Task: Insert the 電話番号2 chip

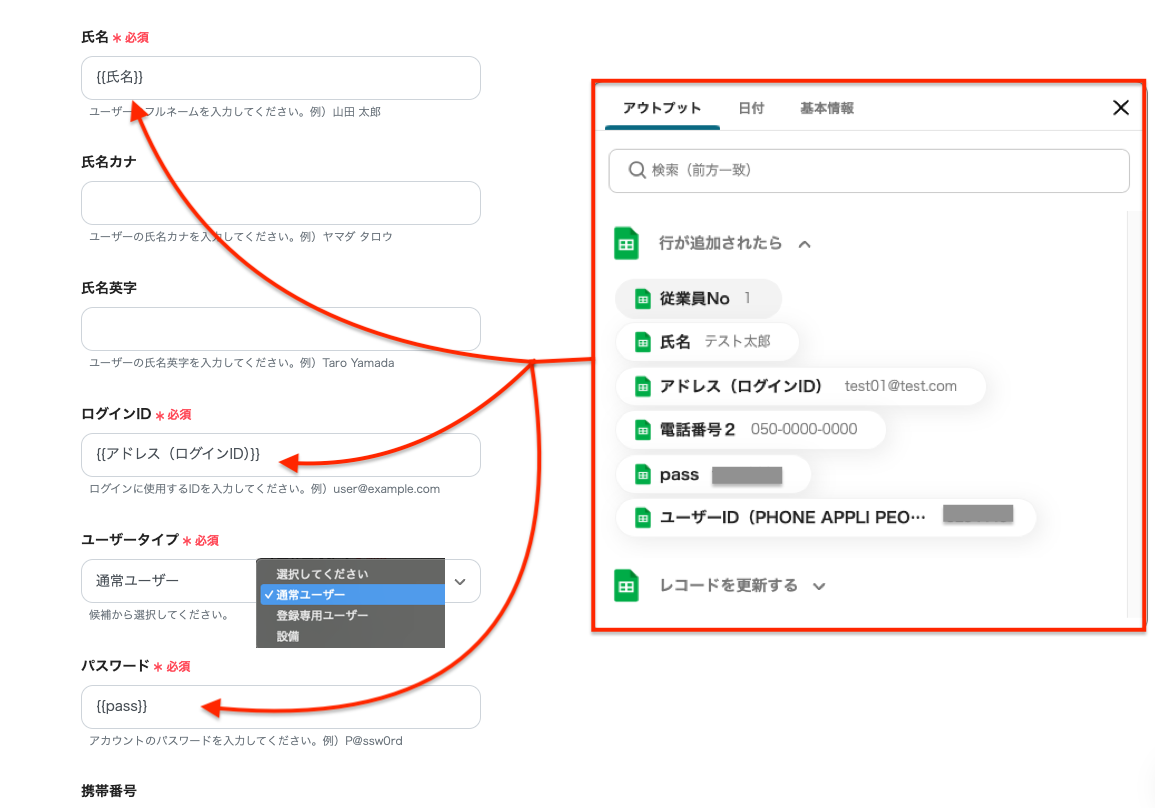Action: point(751,429)
